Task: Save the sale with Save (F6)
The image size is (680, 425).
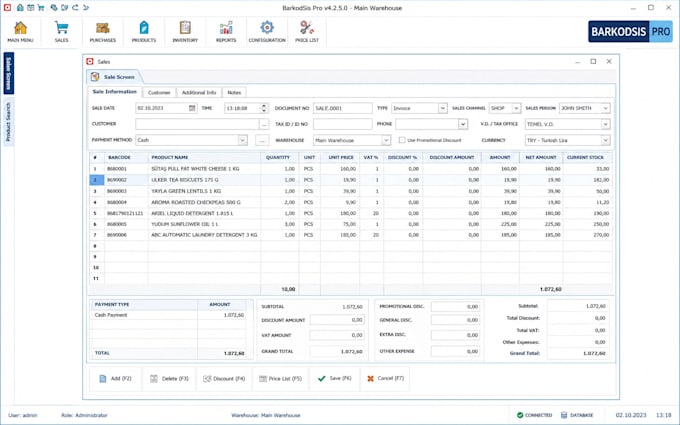Action: (334, 379)
